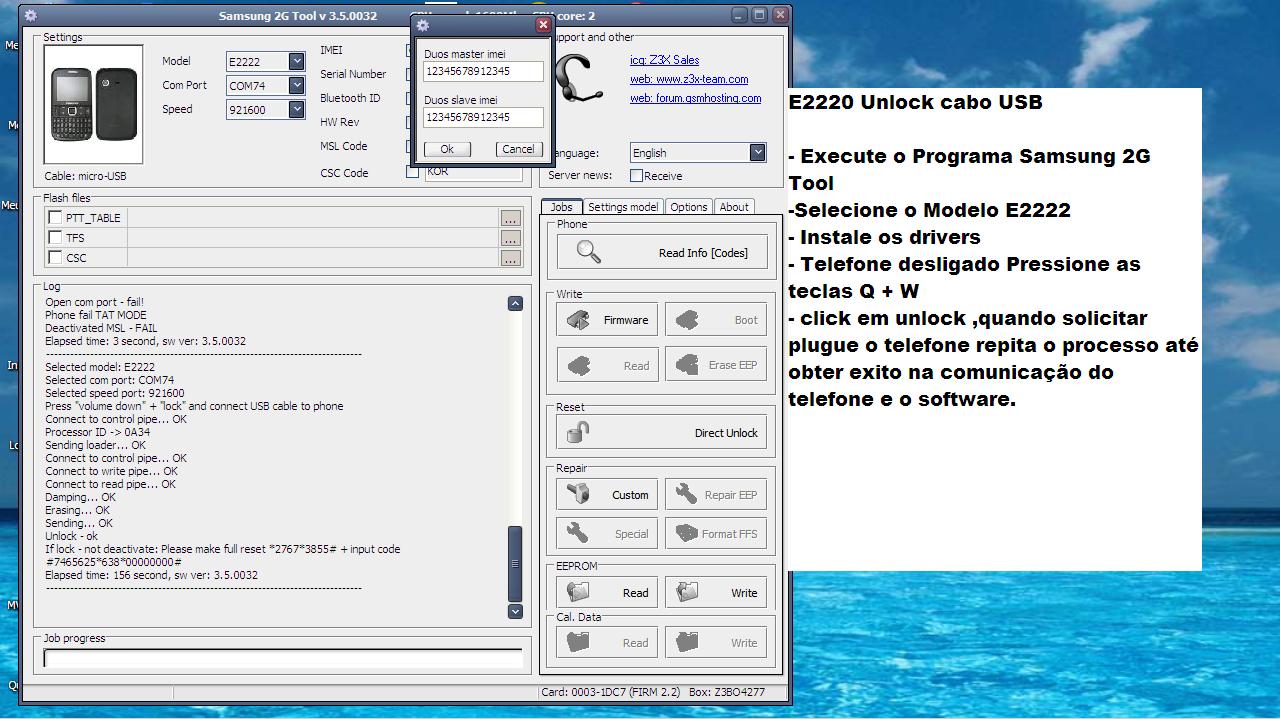This screenshot has height=720, width=1280.
Task: Click the Firmware write chip icon
Action: tap(578, 320)
